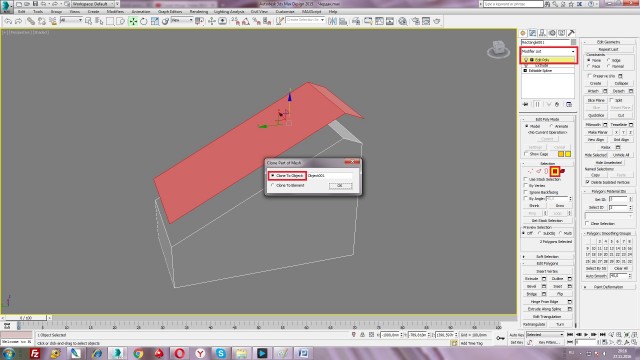
Task: Enable Show Cage checkbox
Action: click(x=526, y=154)
